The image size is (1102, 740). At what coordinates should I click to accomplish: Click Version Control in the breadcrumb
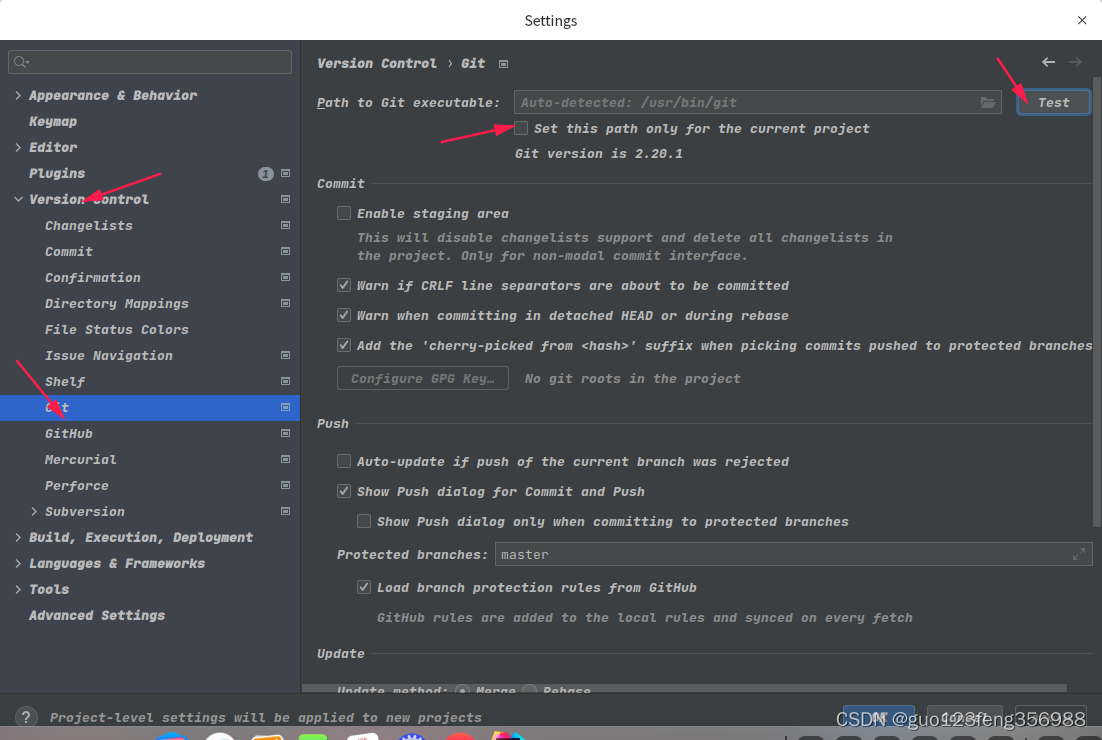point(377,63)
